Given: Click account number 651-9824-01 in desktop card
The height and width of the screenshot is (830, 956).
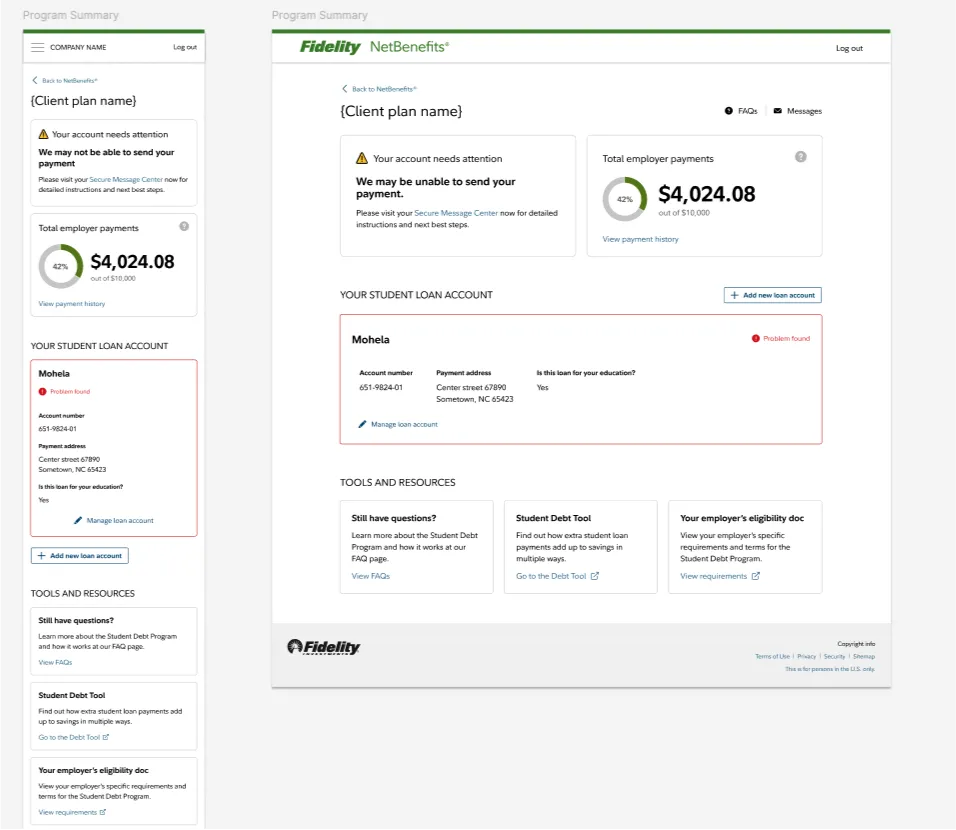Looking at the screenshot, I should click(380, 388).
